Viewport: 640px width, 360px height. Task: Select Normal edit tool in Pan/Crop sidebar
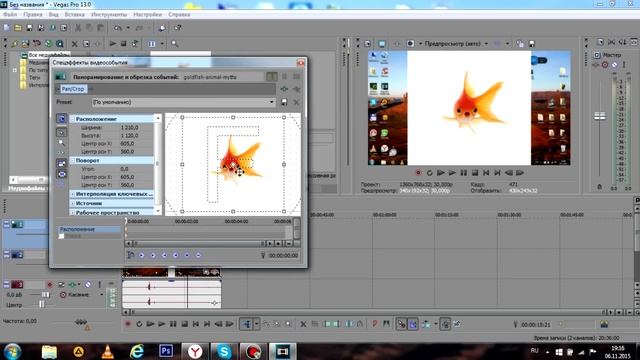(61, 132)
